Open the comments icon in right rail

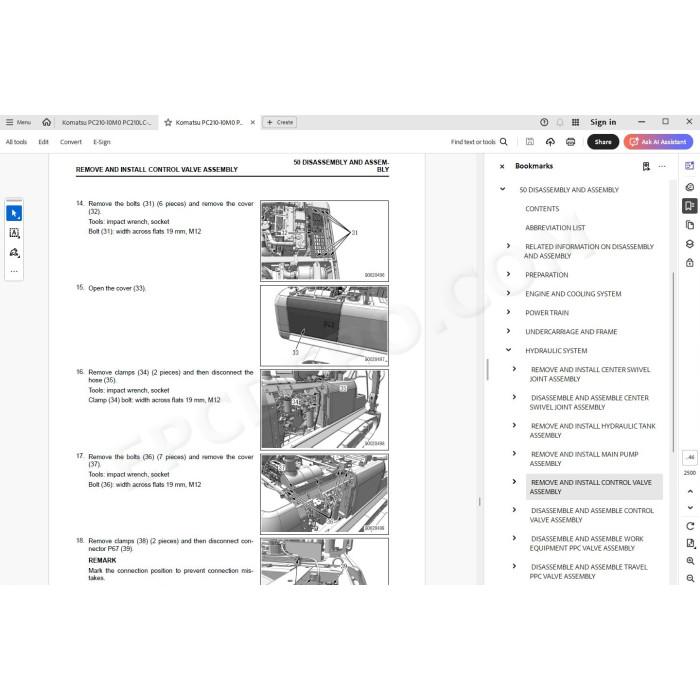[690, 187]
